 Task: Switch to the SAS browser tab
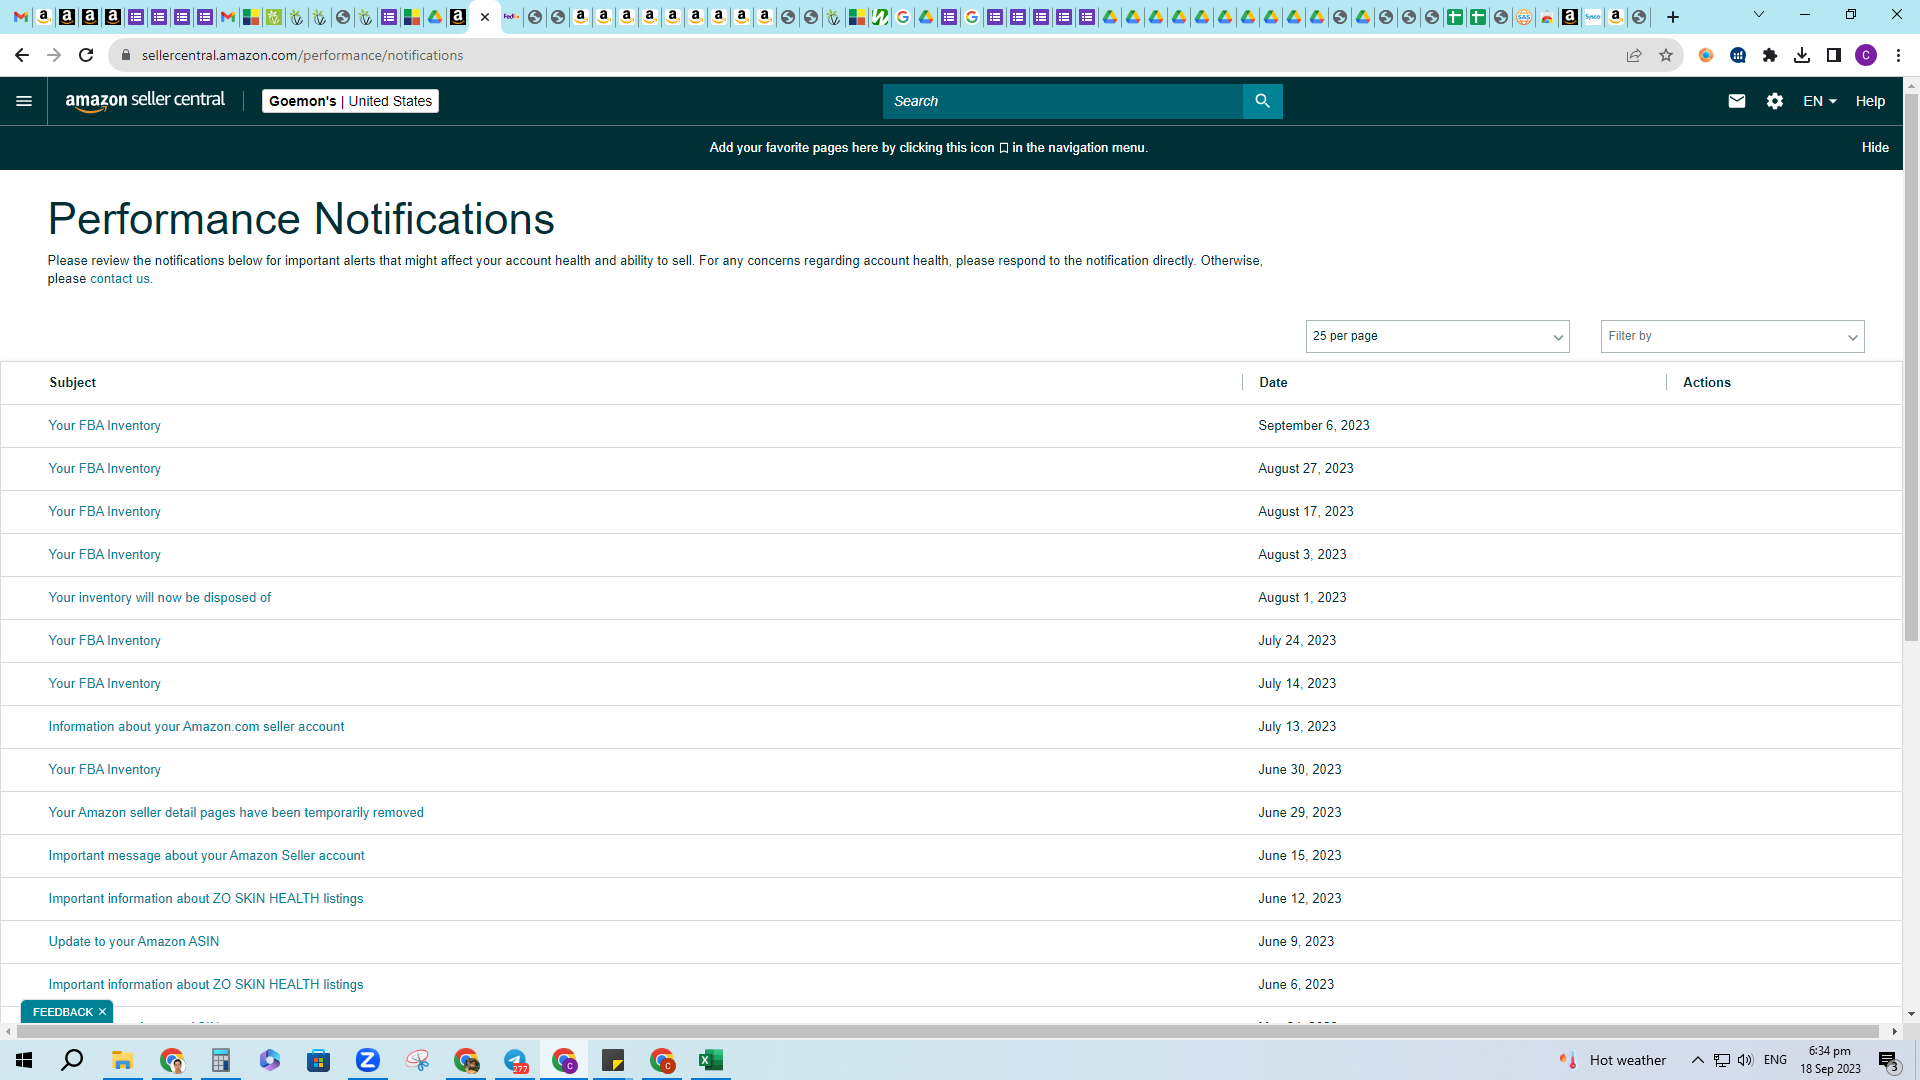click(1523, 17)
